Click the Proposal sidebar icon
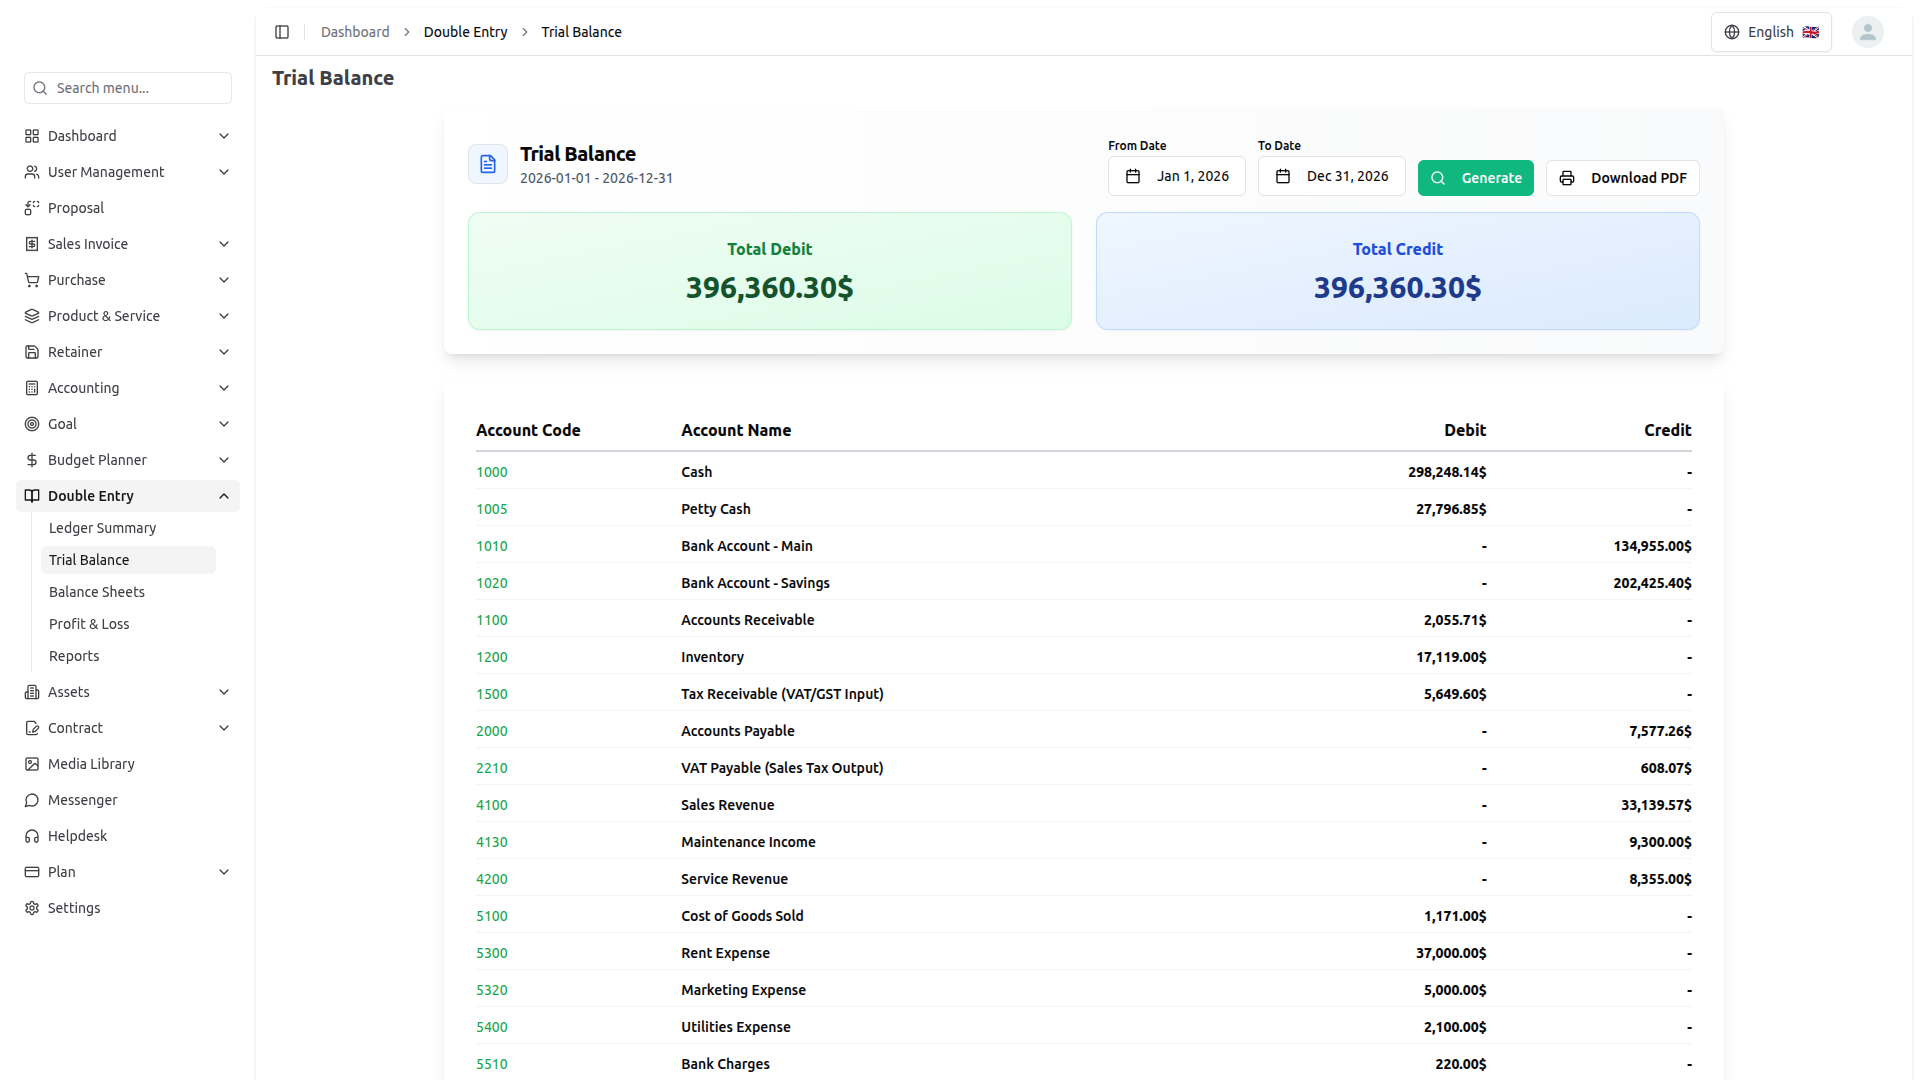Viewport: 1920px width, 1080px height. pyautogui.click(x=32, y=208)
